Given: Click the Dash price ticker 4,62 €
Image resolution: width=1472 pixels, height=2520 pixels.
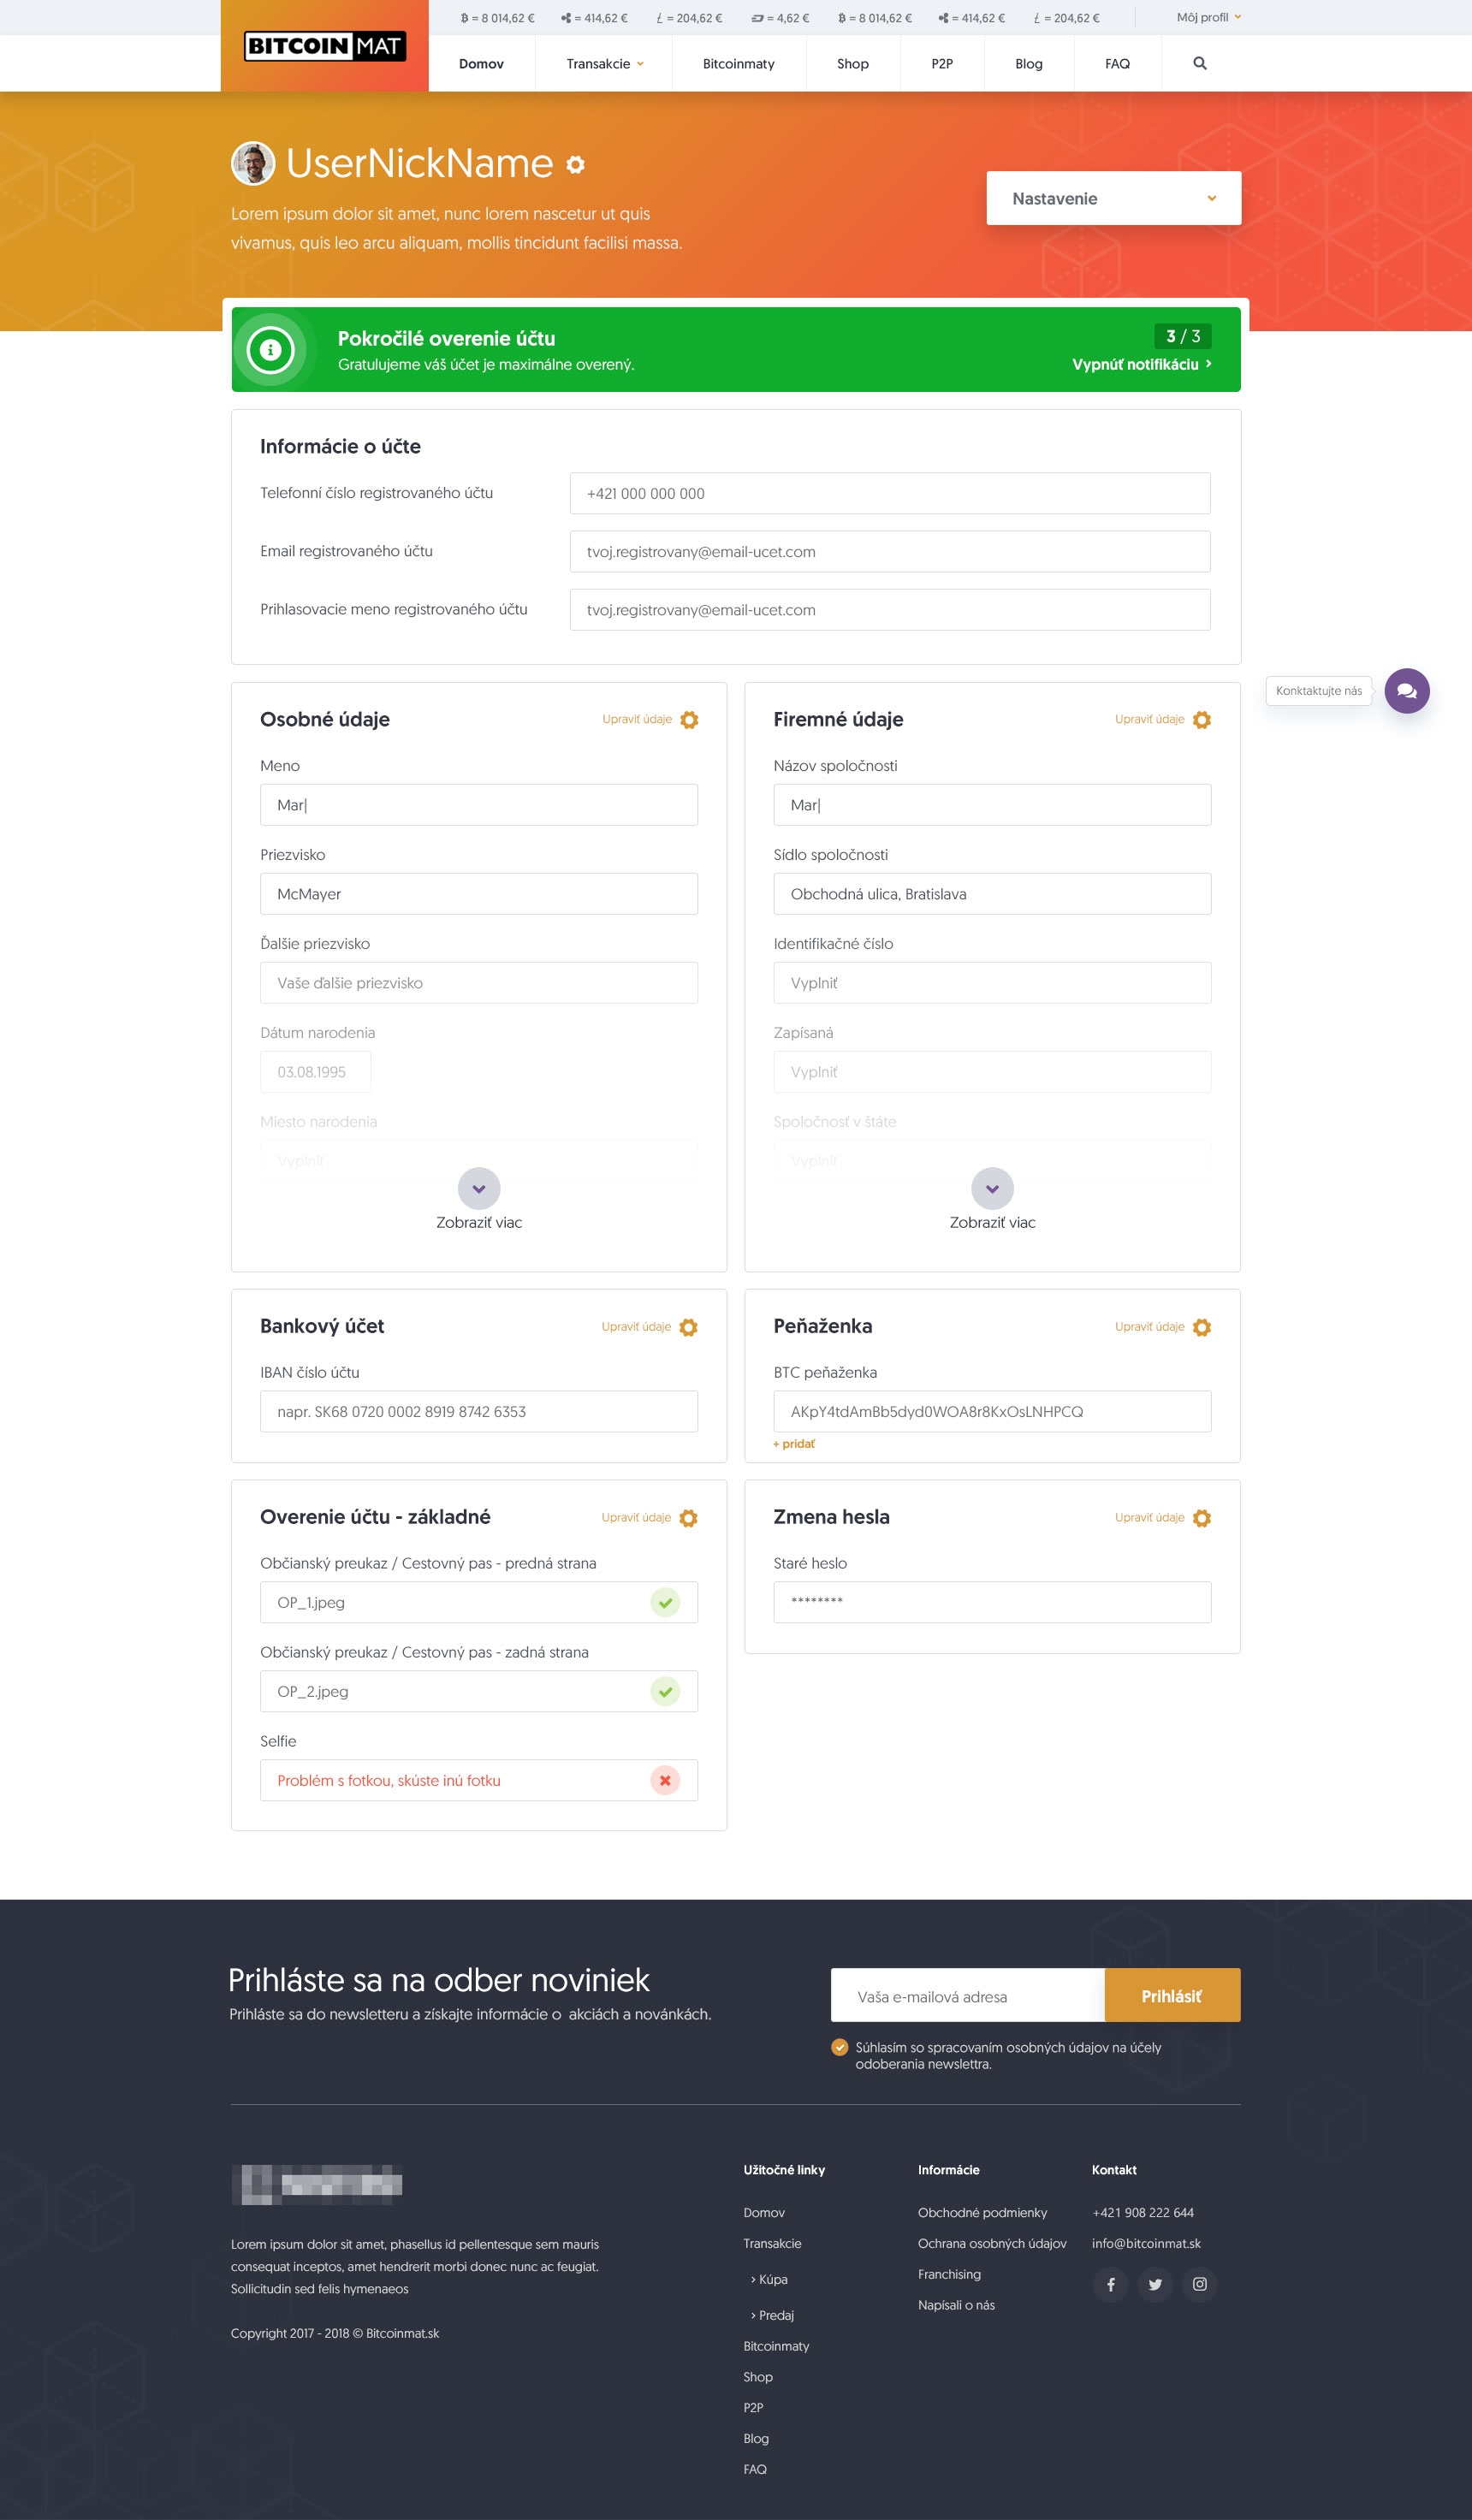Looking at the screenshot, I should [x=780, y=18].
